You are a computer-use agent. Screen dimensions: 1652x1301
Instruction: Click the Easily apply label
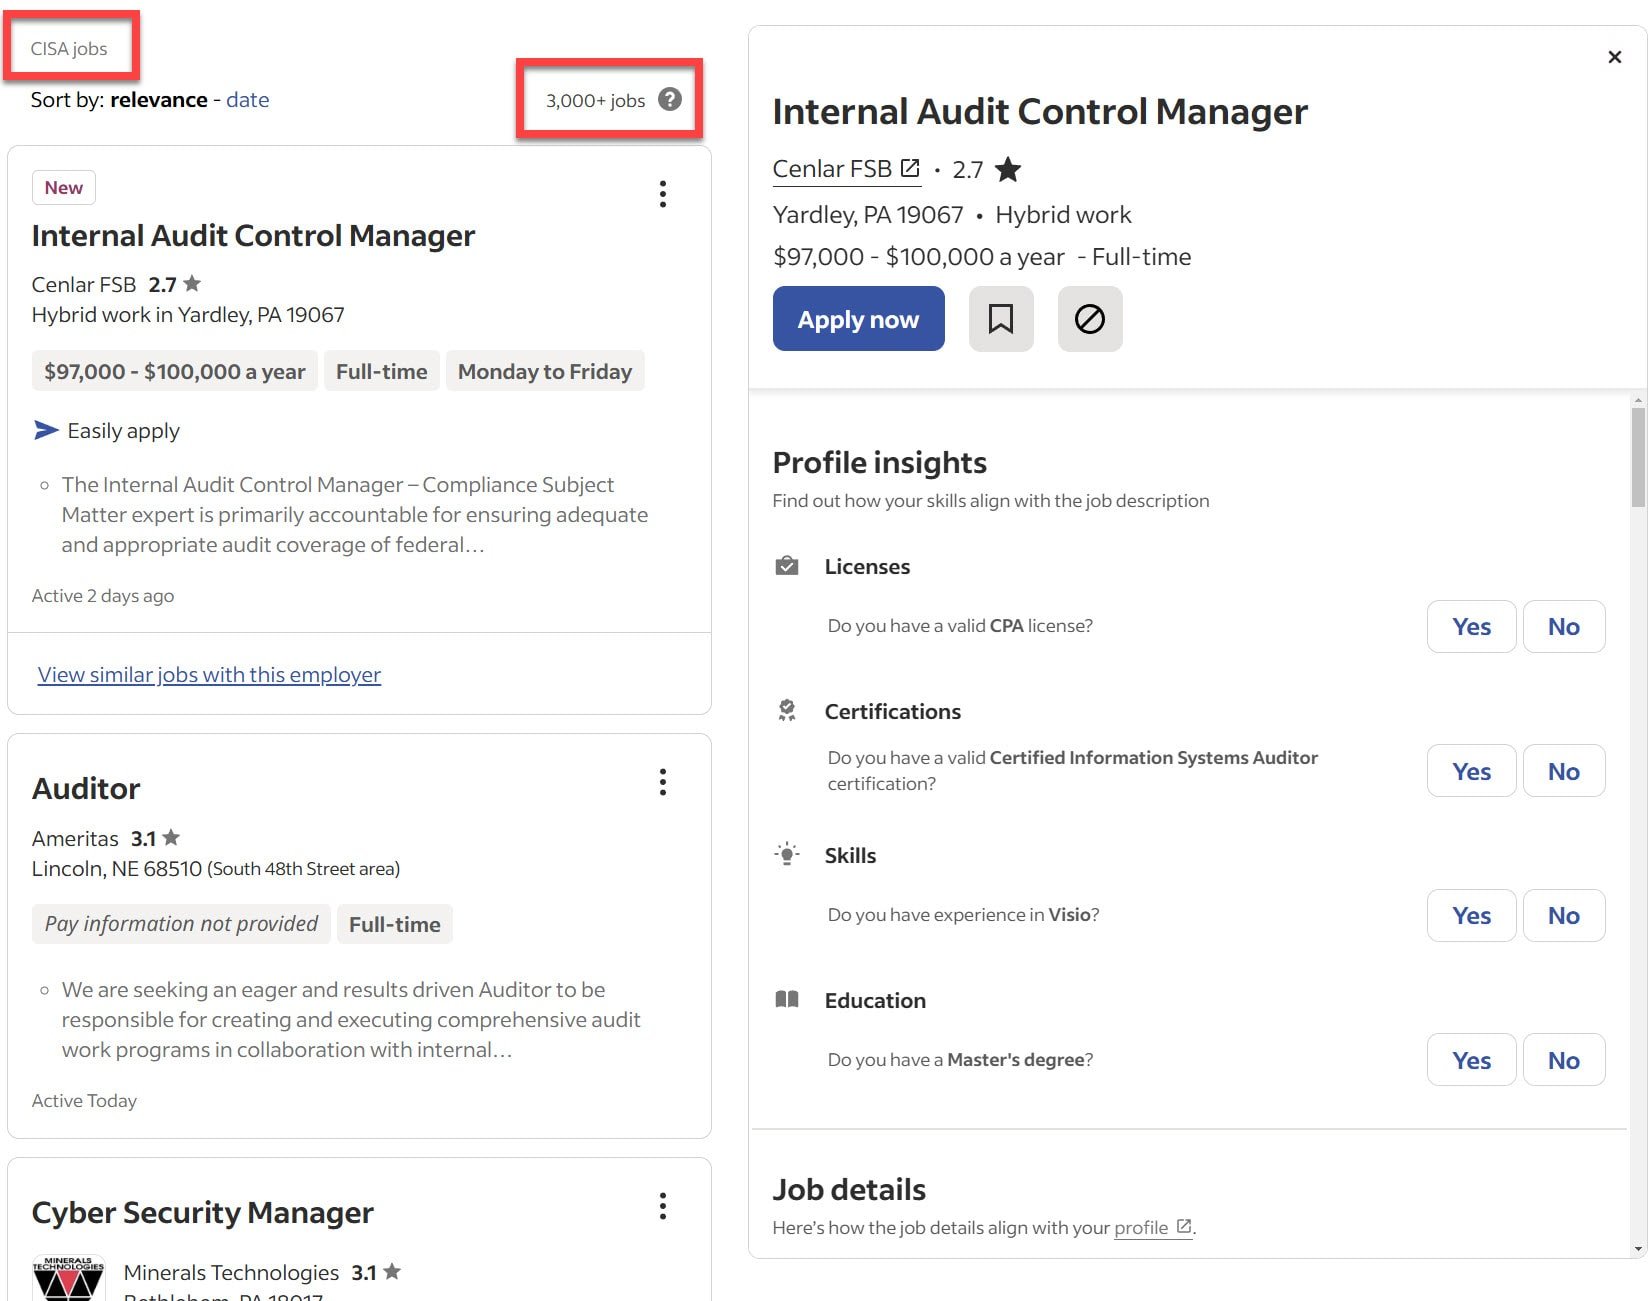(x=123, y=431)
